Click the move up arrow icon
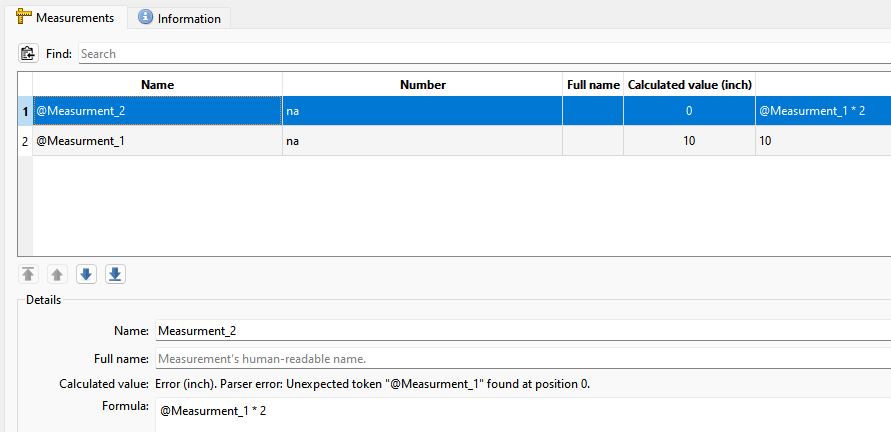 [x=57, y=275]
